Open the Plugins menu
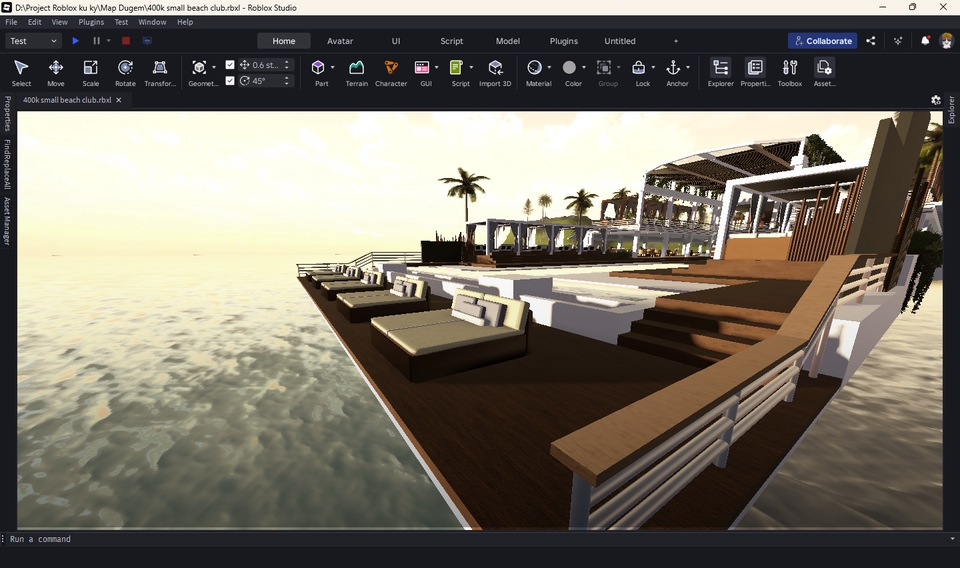This screenshot has width=960, height=568. (x=91, y=22)
